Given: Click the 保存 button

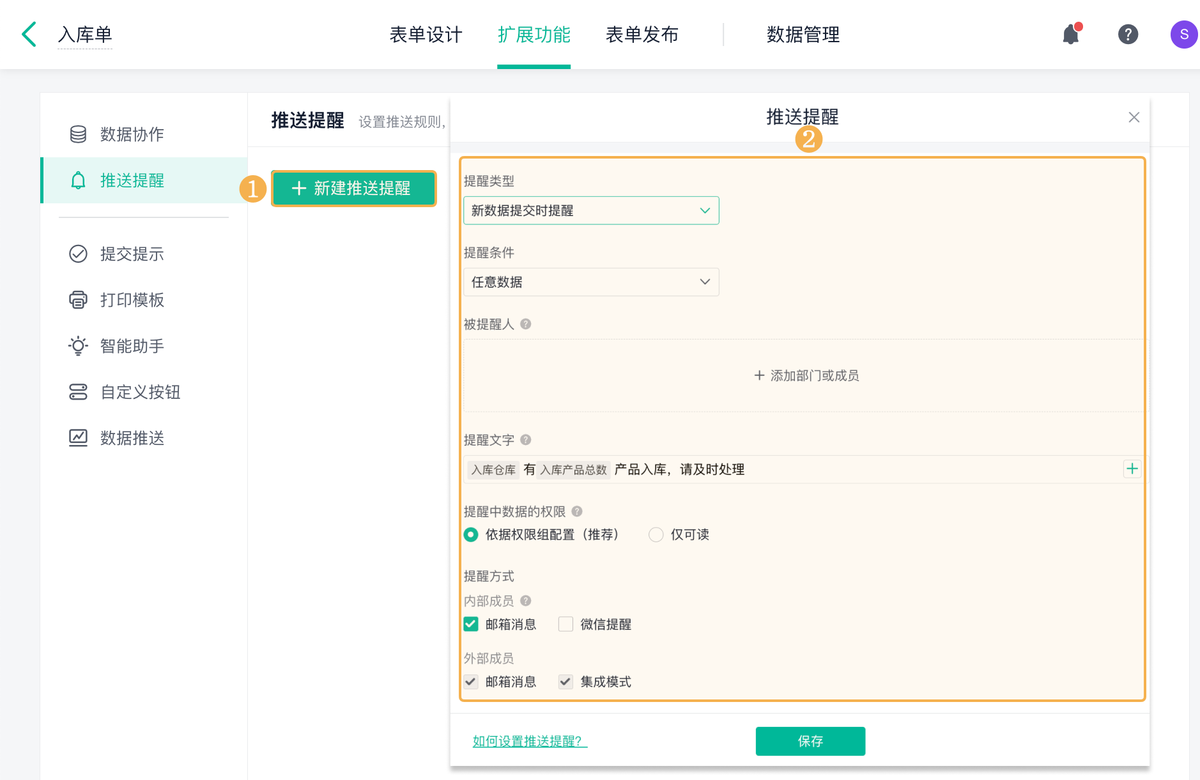Looking at the screenshot, I should [810, 741].
